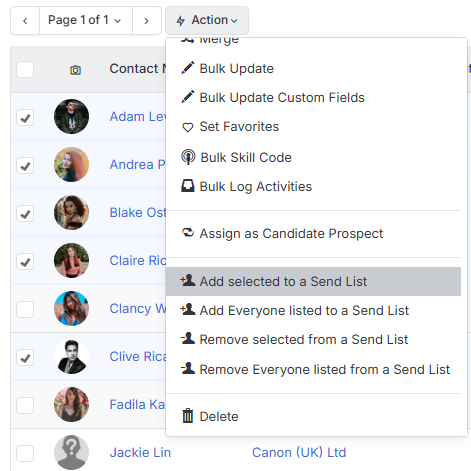Click the tray icon for Bulk Log Activities
Screen dimensions: 471x471
tap(188, 186)
